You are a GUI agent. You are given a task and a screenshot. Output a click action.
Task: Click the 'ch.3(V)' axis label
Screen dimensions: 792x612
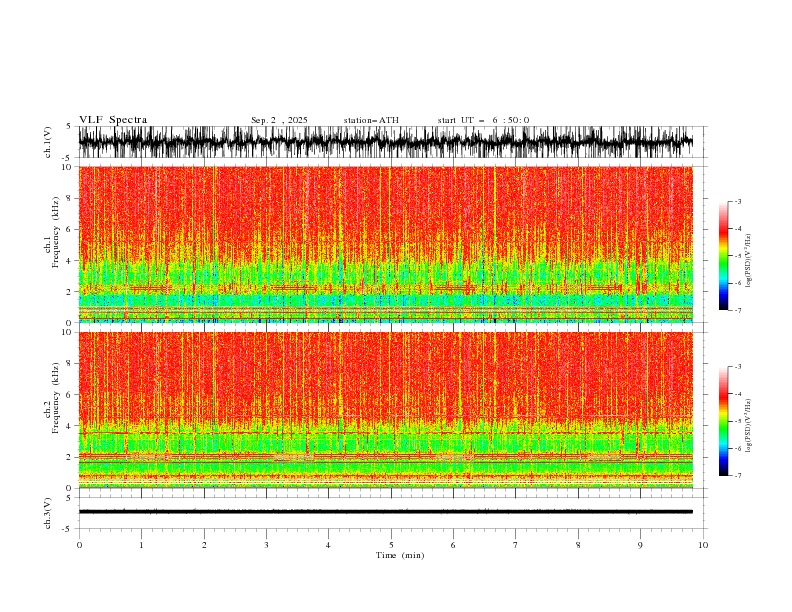48,514
